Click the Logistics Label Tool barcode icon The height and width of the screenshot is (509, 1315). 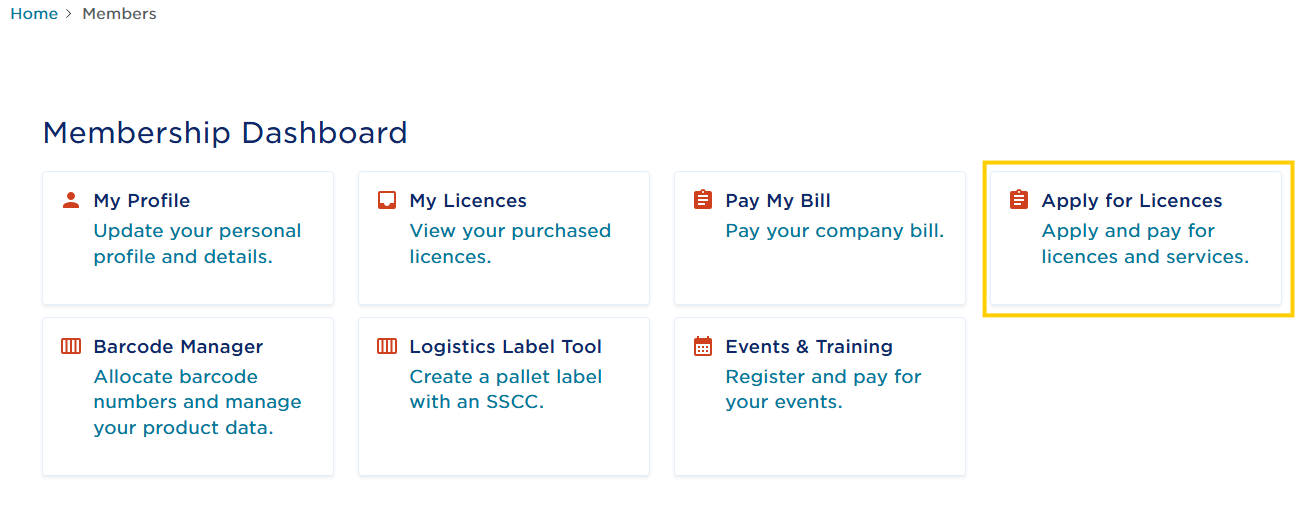pos(387,346)
